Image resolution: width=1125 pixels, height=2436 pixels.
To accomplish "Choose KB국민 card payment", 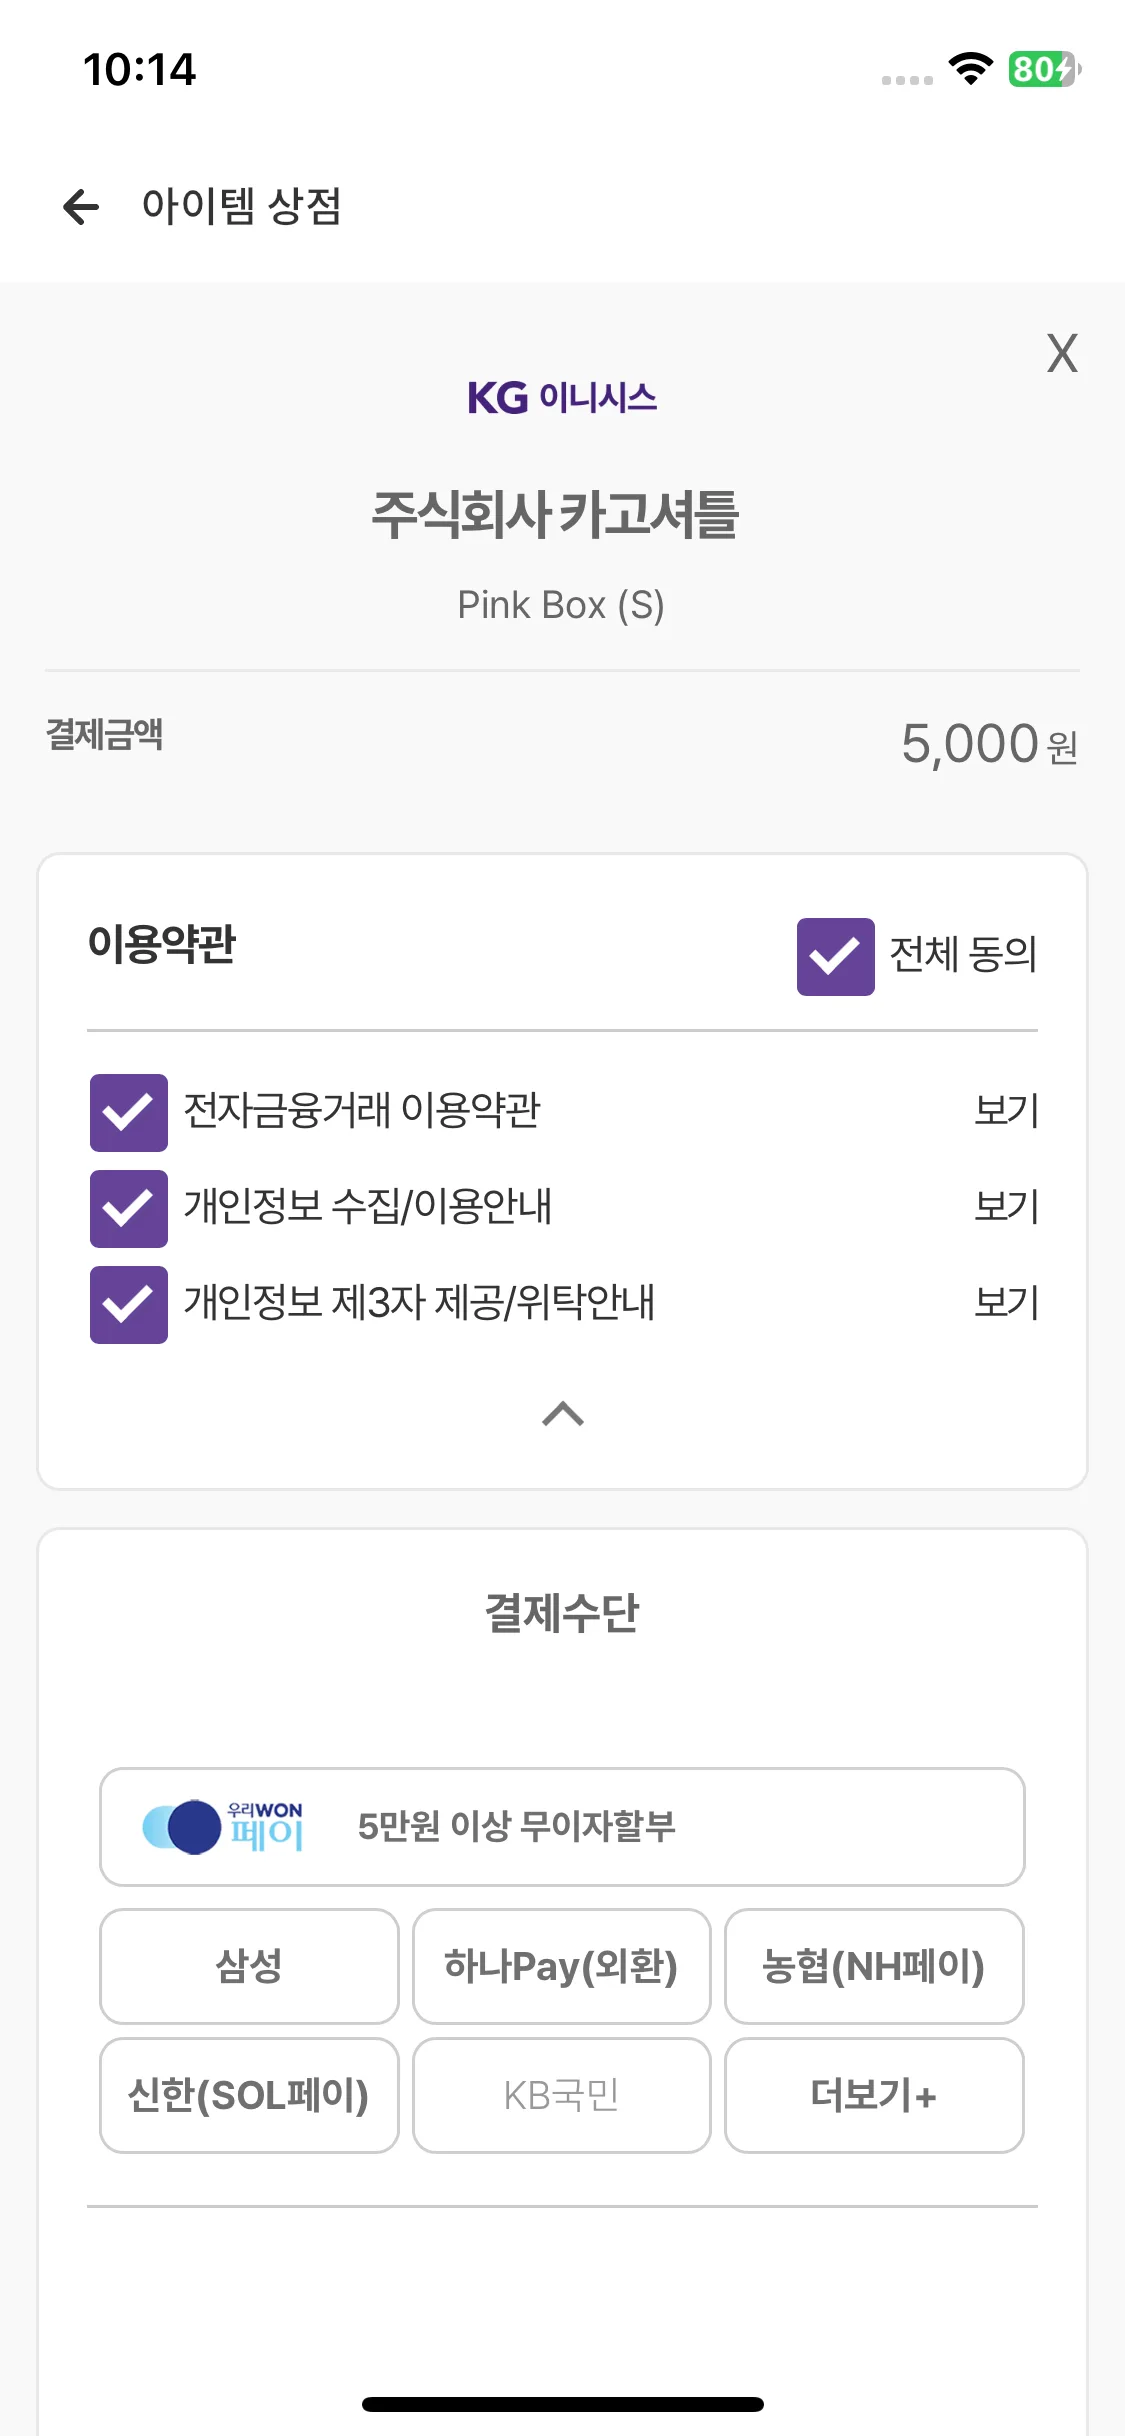I will (562, 2095).
